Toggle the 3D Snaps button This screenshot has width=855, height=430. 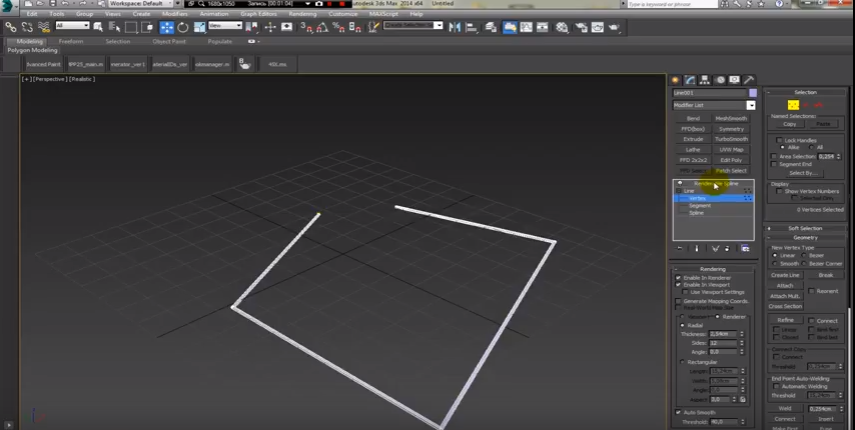pyautogui.click(x=306, y=27)
